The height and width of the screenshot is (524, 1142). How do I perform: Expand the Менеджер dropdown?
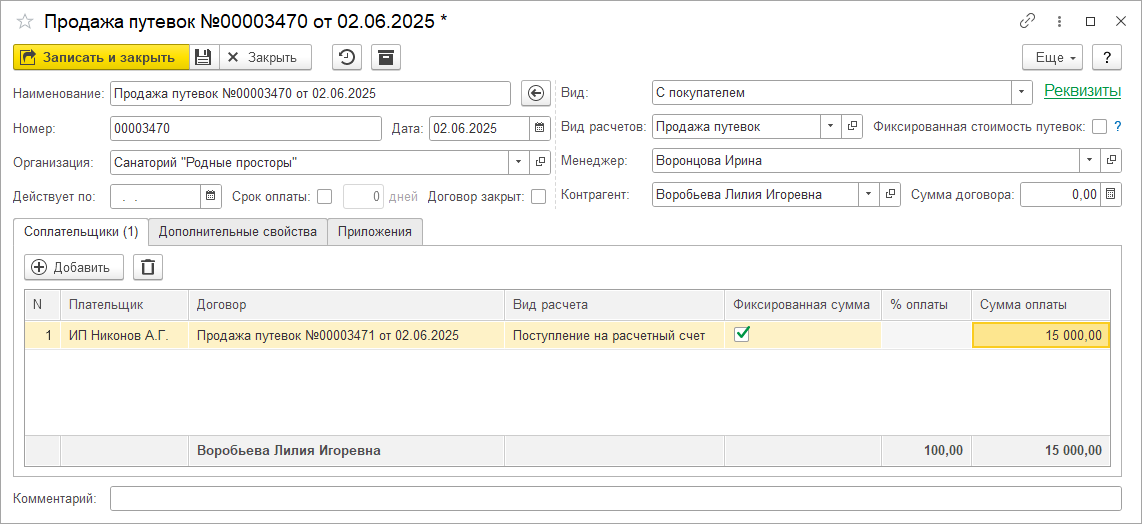click(x=1091, y=160)
